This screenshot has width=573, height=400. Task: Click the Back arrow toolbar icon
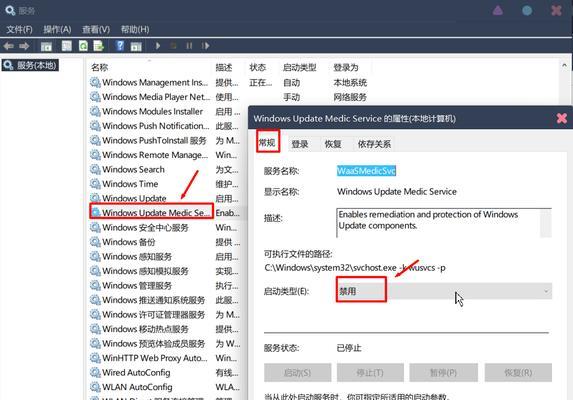[x=8, y=46]
